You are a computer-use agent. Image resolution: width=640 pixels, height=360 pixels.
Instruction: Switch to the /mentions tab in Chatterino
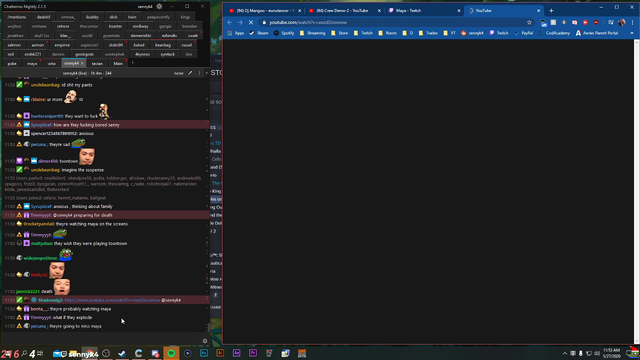[16, 17]
